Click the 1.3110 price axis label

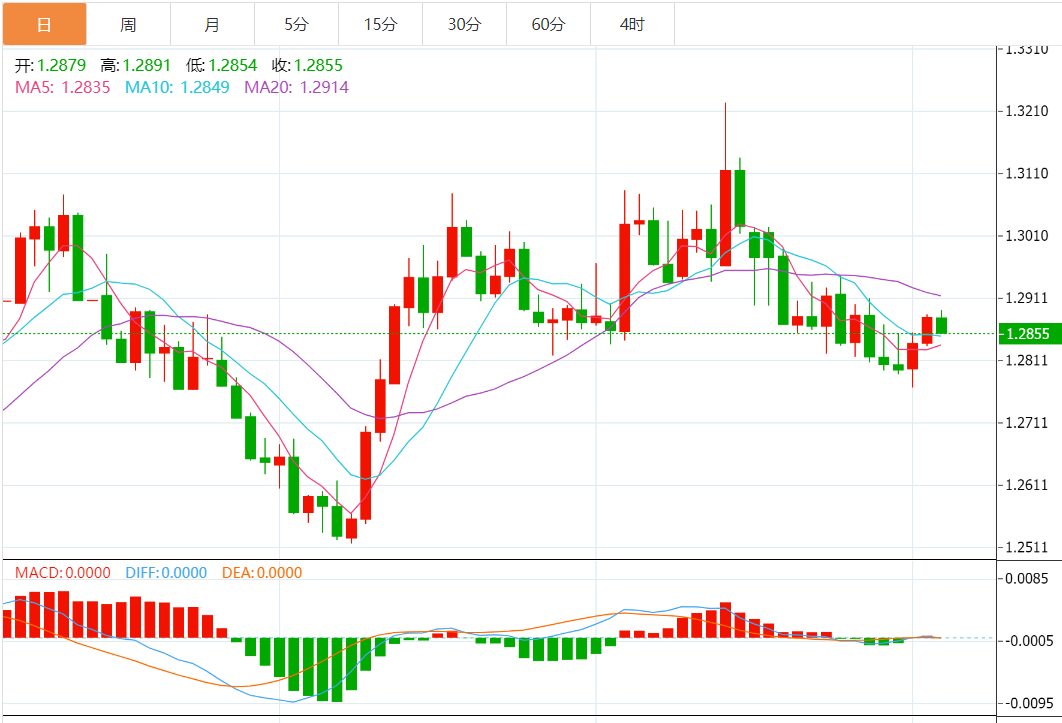tap(1027, 173)
